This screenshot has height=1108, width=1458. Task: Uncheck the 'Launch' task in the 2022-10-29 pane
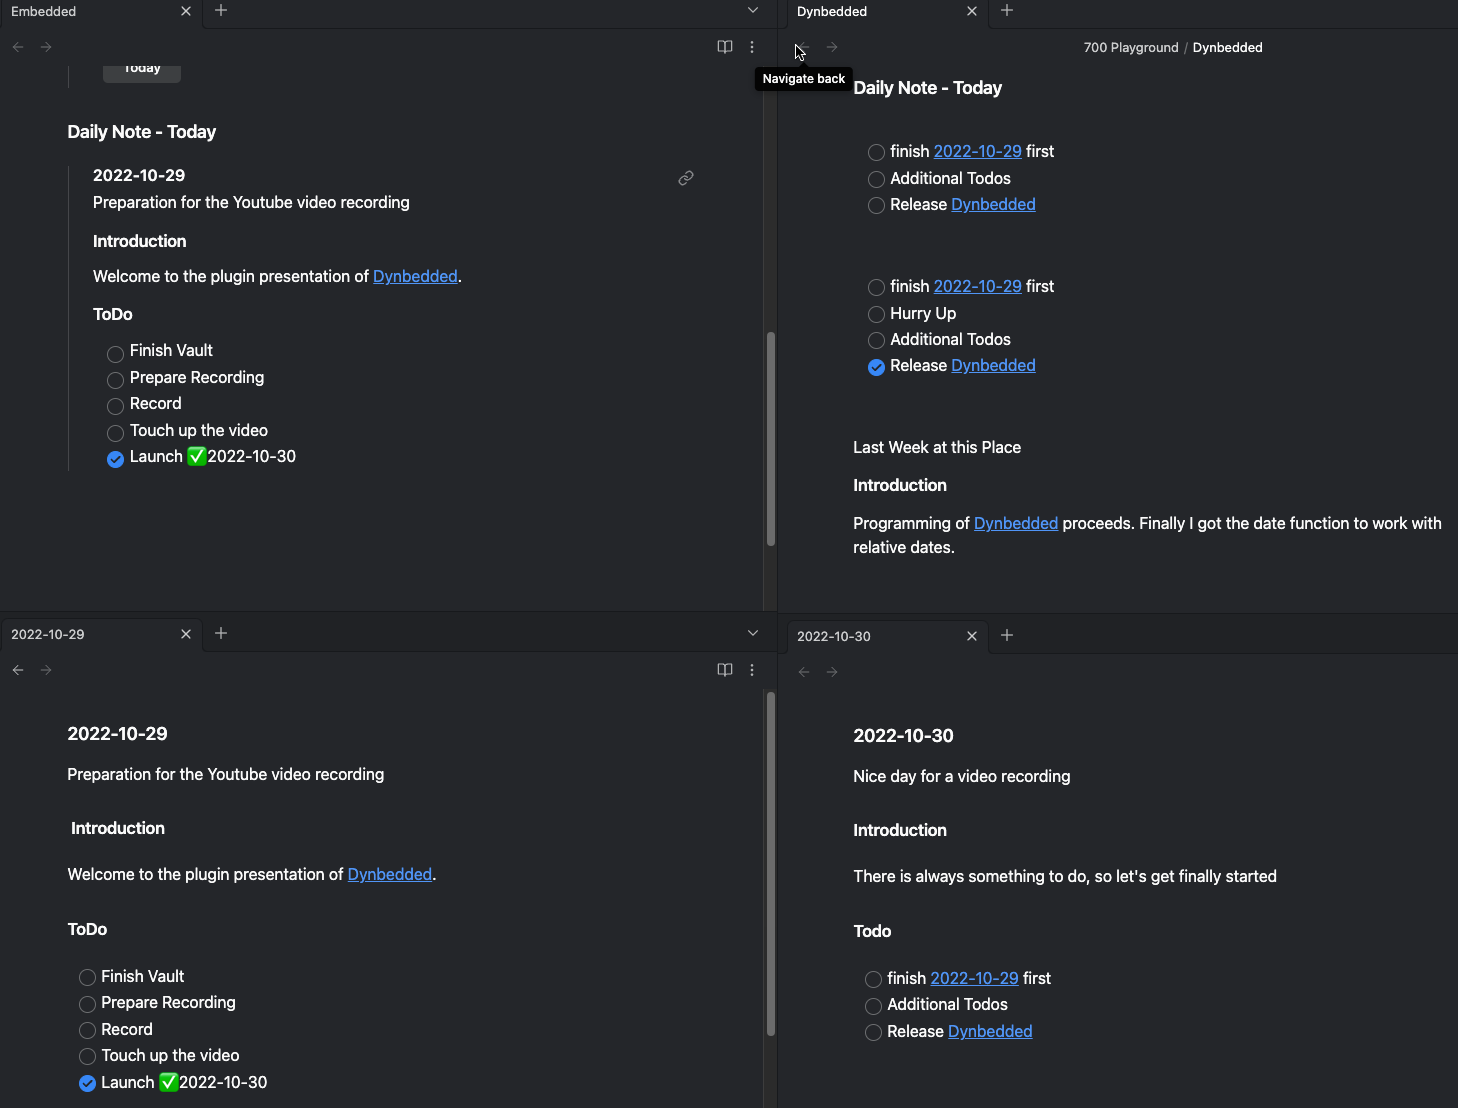click(x=88, y=1083)
